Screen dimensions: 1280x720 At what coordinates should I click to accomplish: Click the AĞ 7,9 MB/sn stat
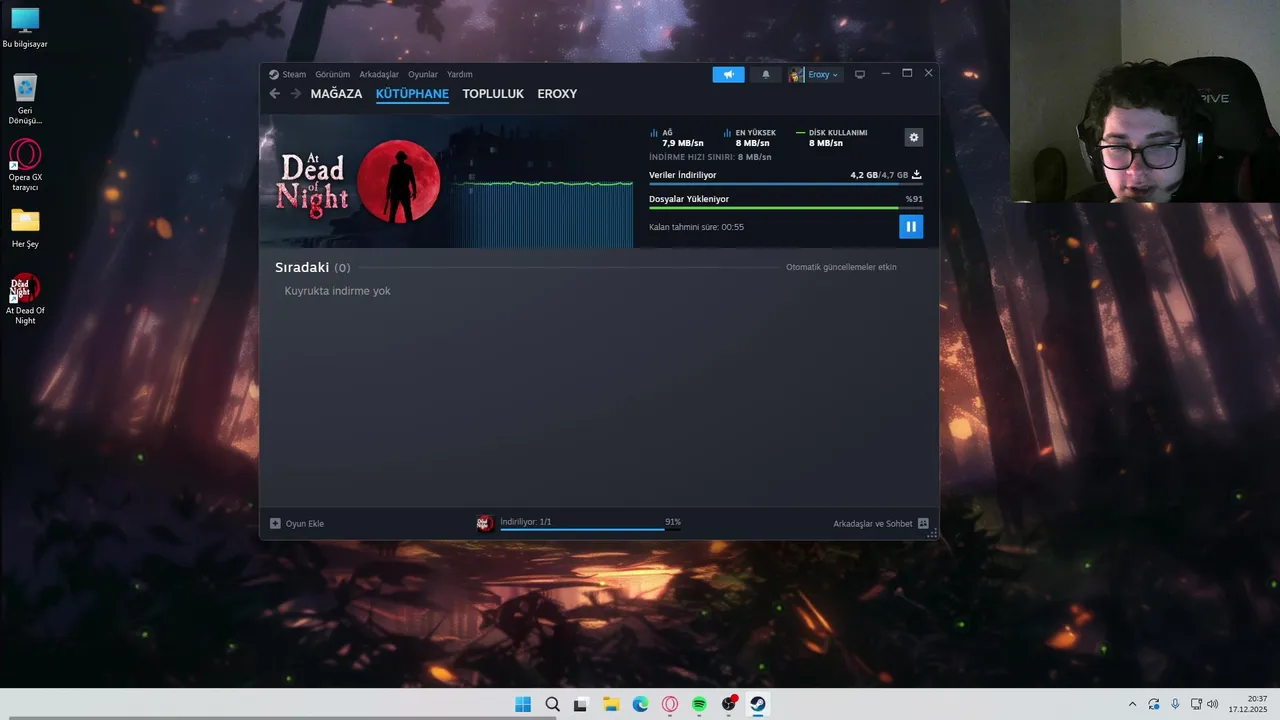coord(677,138)
